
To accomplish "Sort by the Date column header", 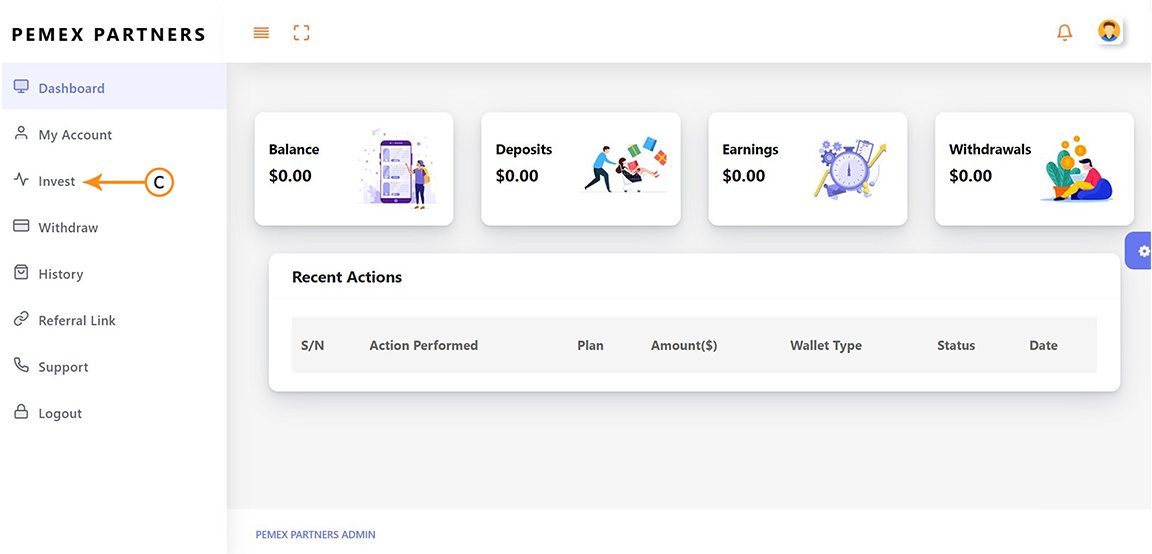I will click(1043, 346).
